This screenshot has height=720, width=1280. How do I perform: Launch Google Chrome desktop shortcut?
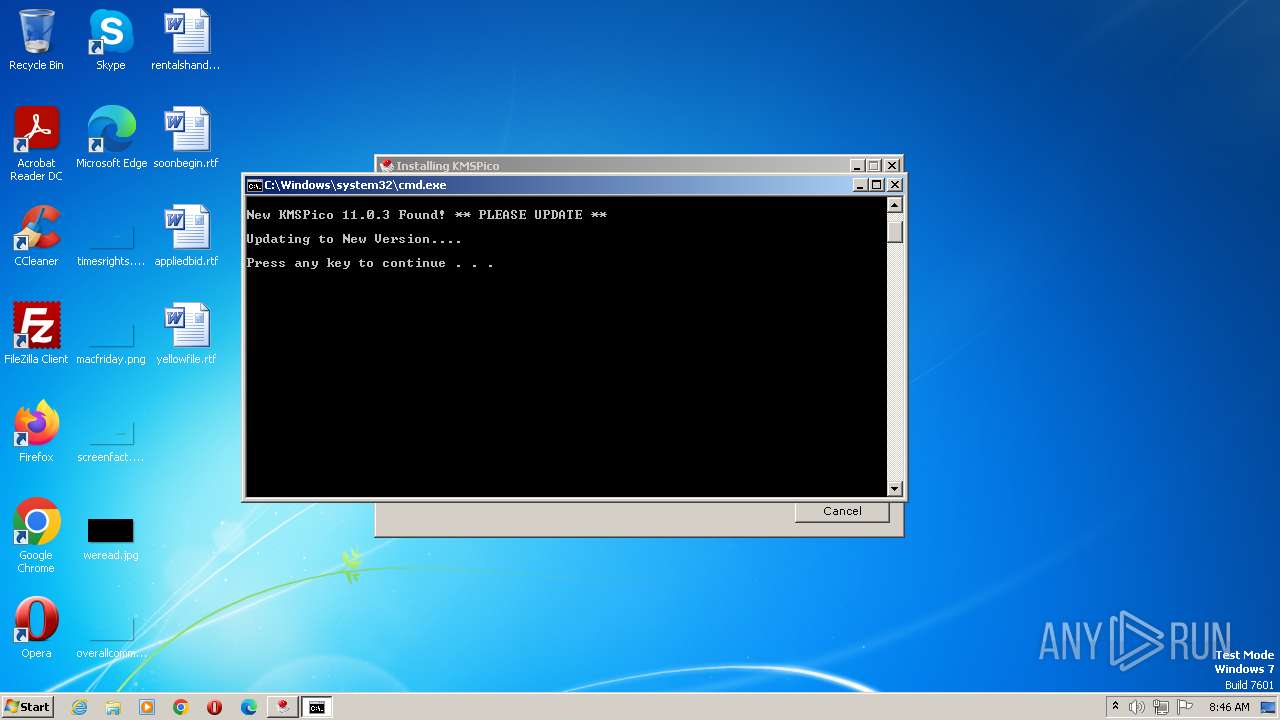pos(36,536)
